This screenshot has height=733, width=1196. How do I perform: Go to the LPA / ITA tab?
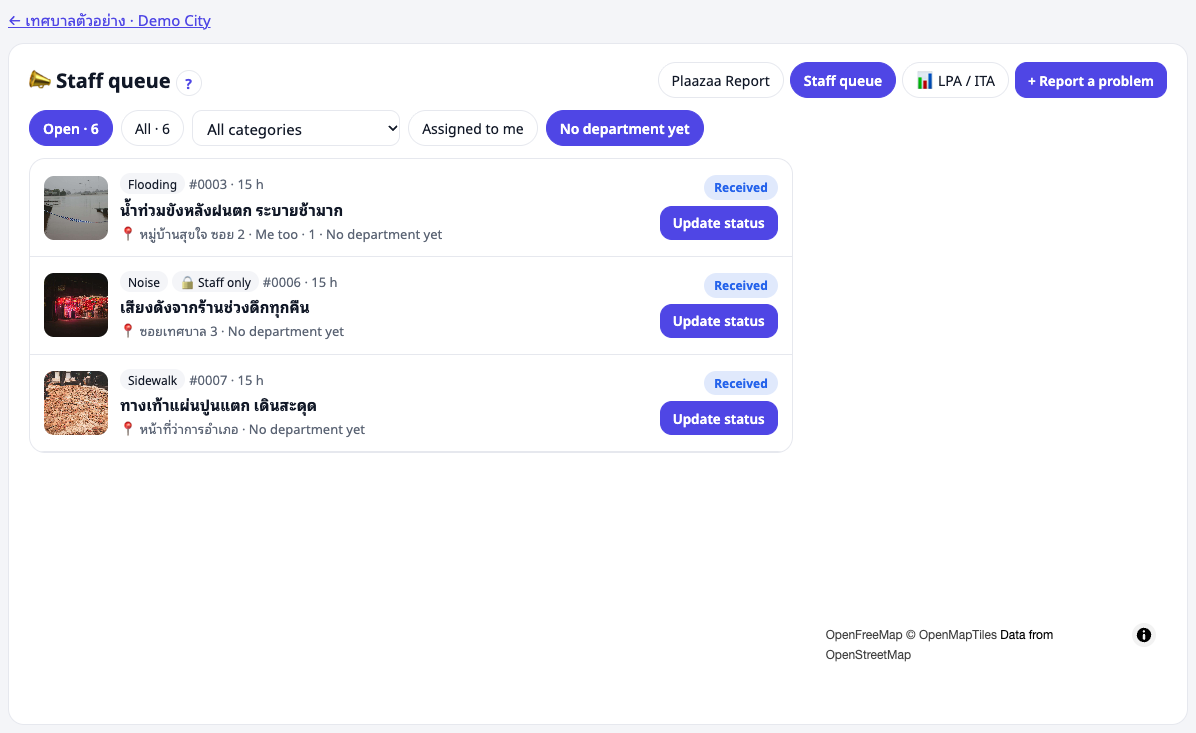pyautogui.click(x=956, y=81)
